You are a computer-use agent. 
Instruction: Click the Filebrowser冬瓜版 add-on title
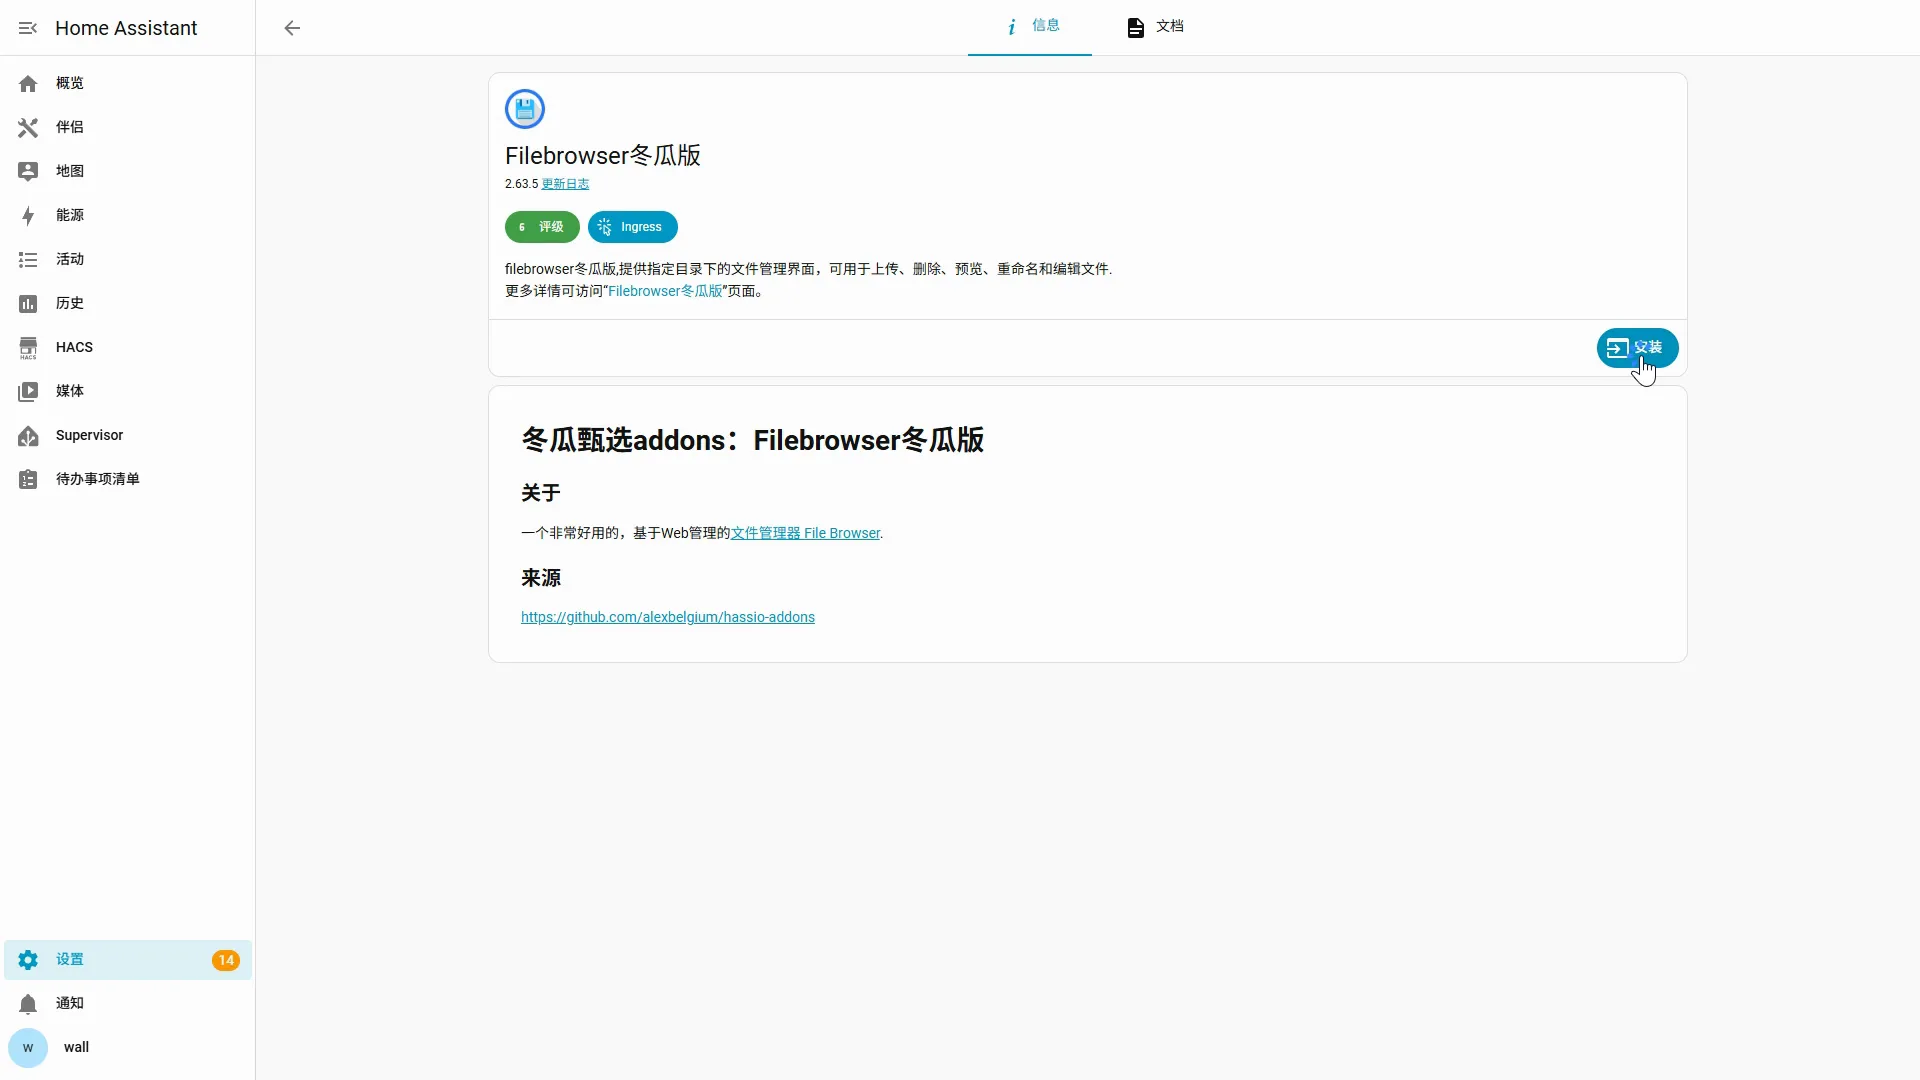tap(603, 155)
